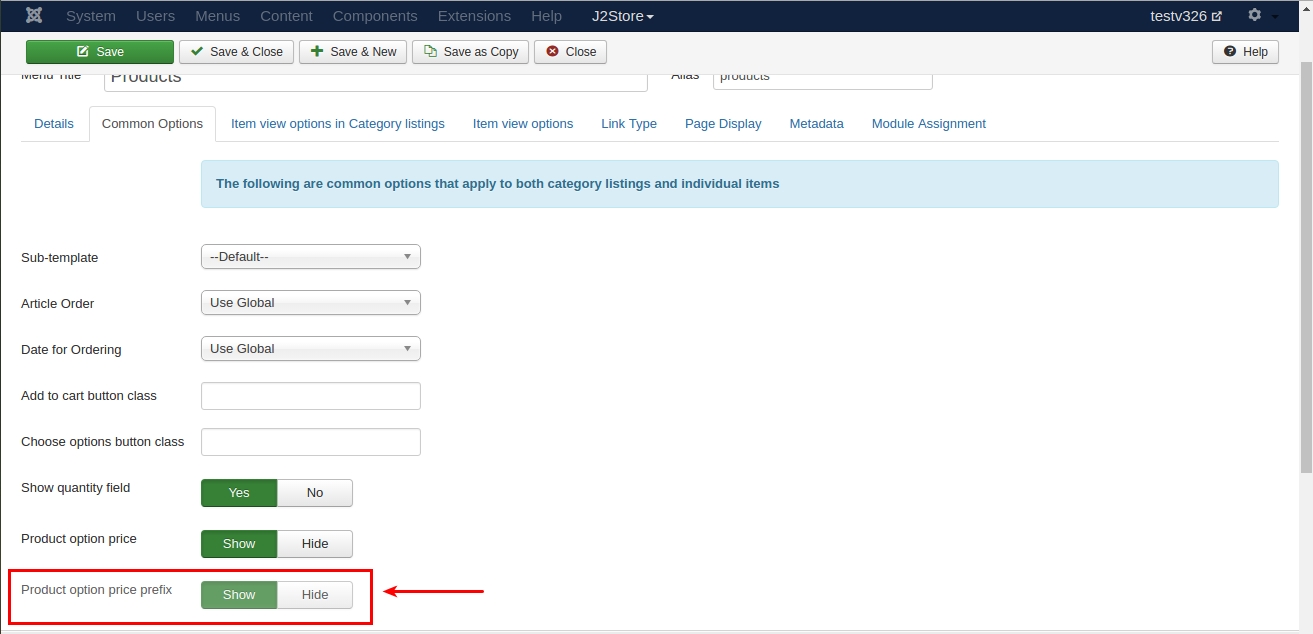Expand the Sub-template dropdown
Viewport: 1313px width, 634px height.
click(311, 257)
